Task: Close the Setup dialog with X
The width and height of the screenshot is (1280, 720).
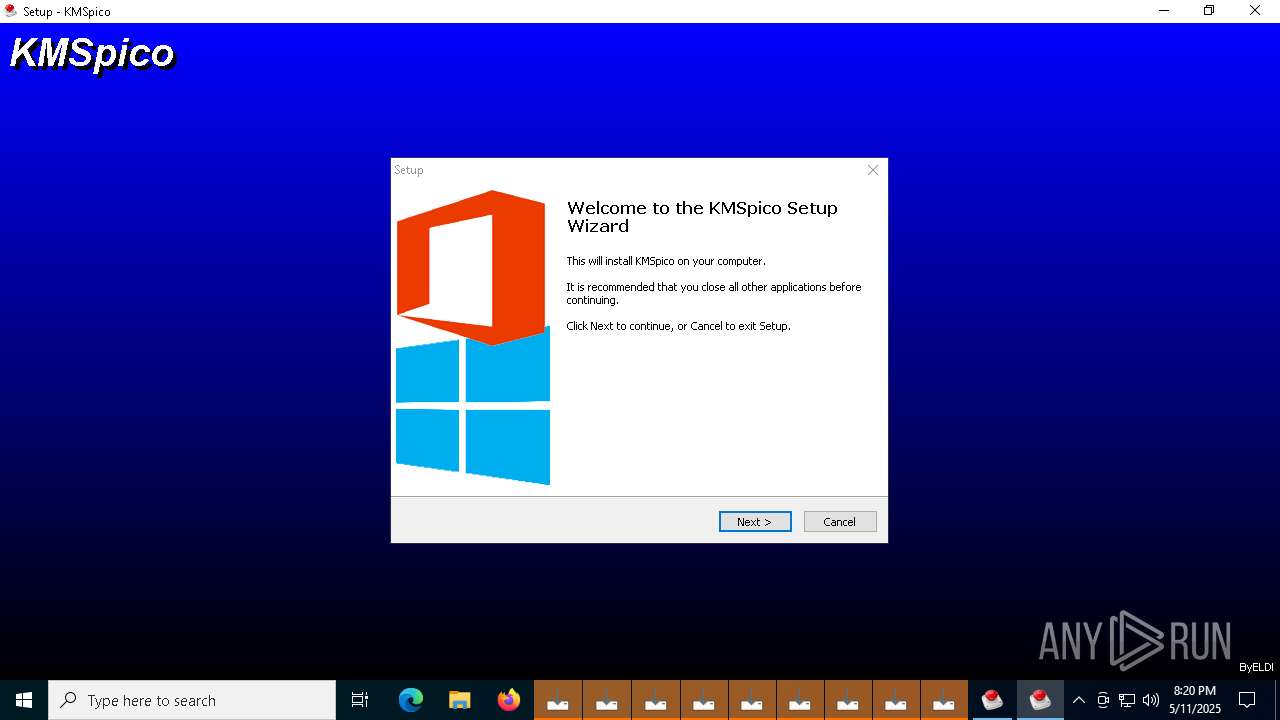Action: 873,170
